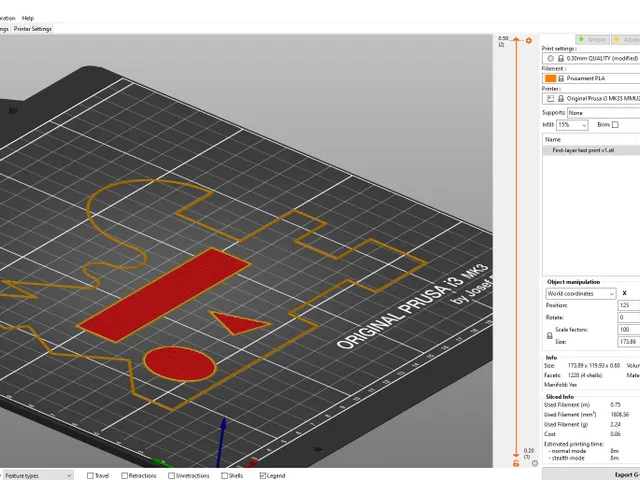Click the Export G-code button
640x480 pixels.
click(591, 475)
